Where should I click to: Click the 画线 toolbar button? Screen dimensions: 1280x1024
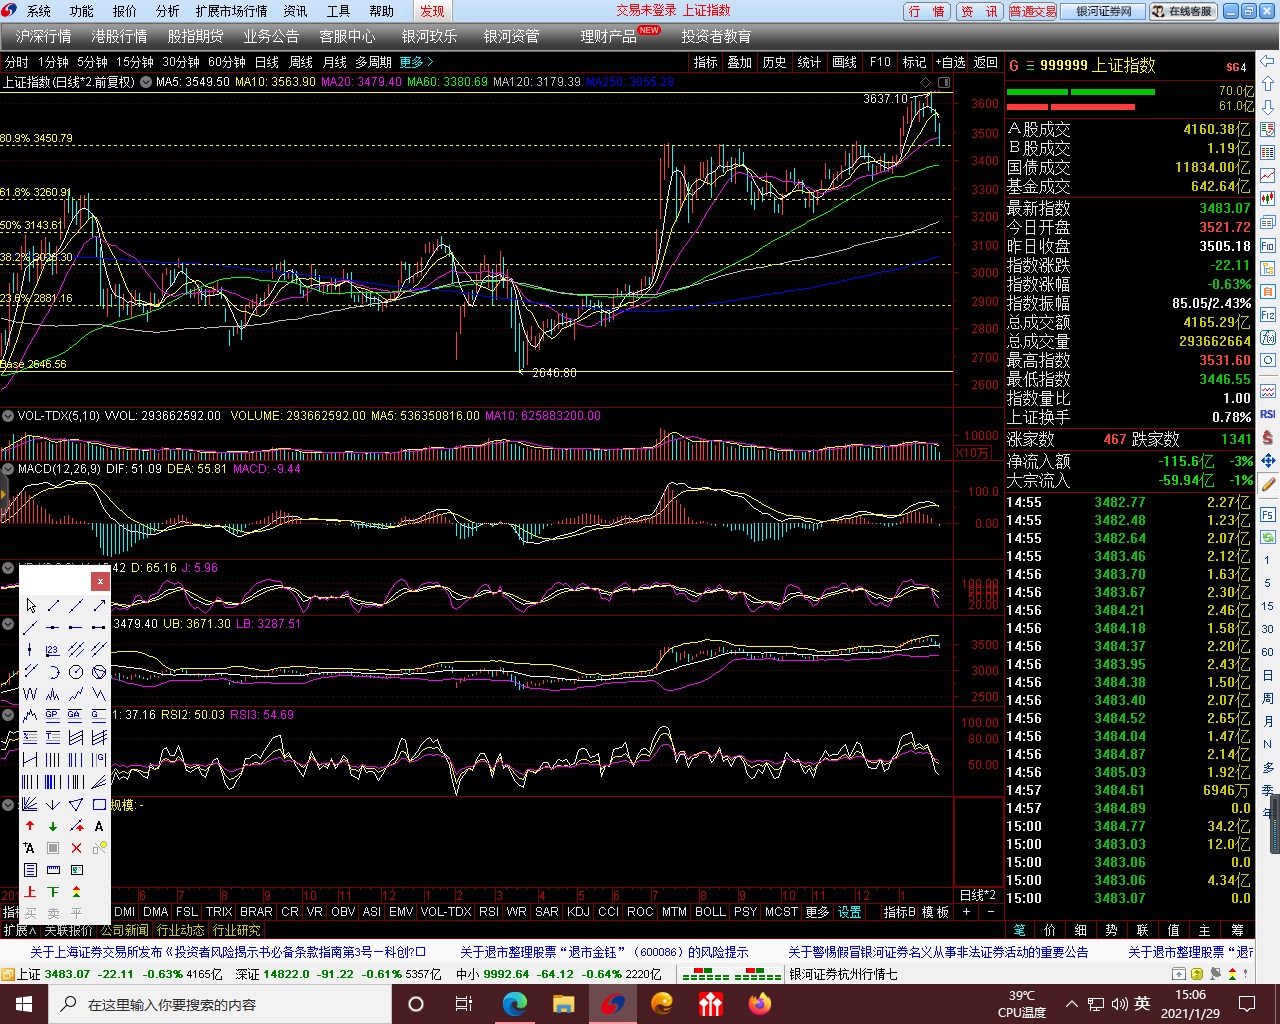click(x=845, y=62)
